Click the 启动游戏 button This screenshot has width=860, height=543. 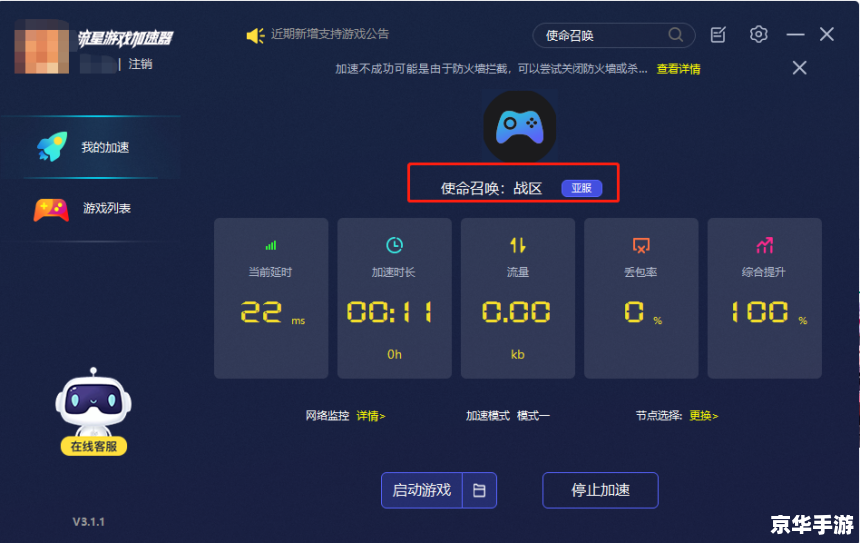(422, 490)
